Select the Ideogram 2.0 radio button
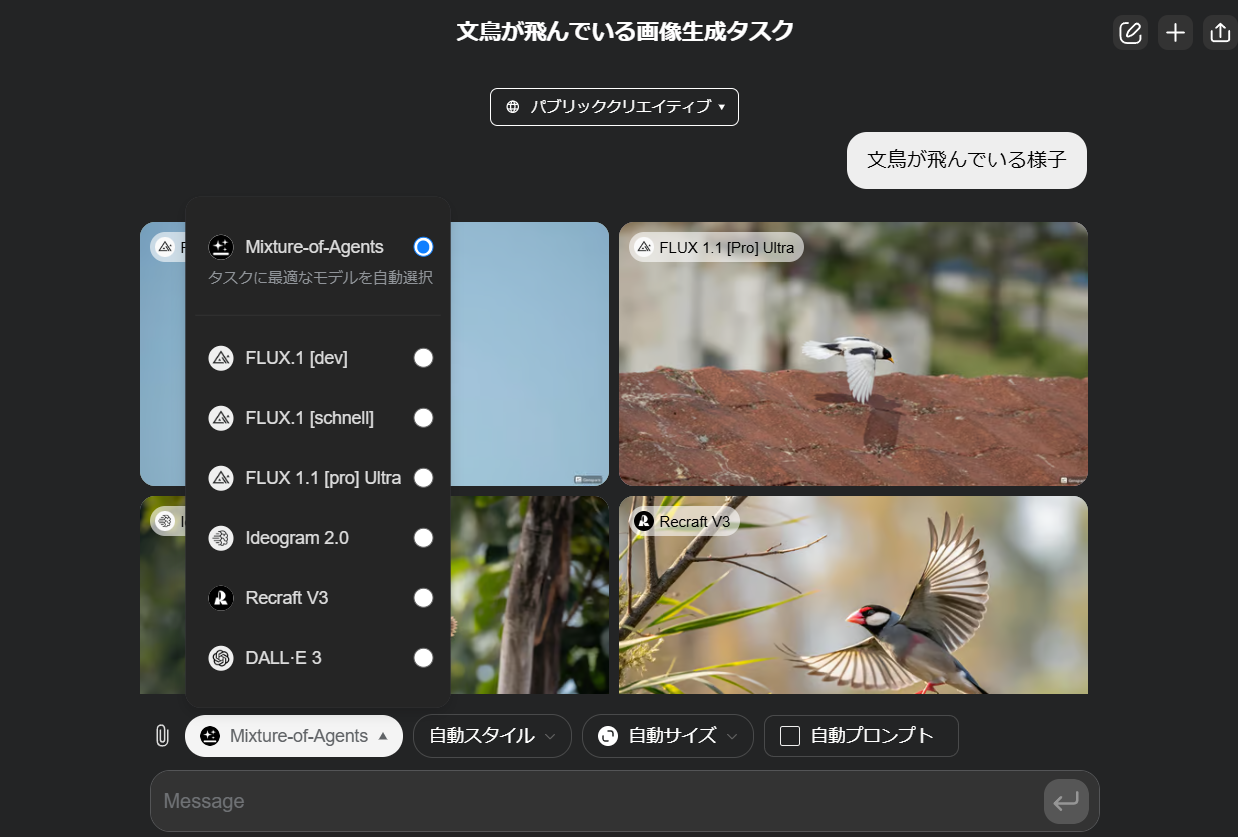This screenshot has height=837, width=1238. tap(423, 538)
